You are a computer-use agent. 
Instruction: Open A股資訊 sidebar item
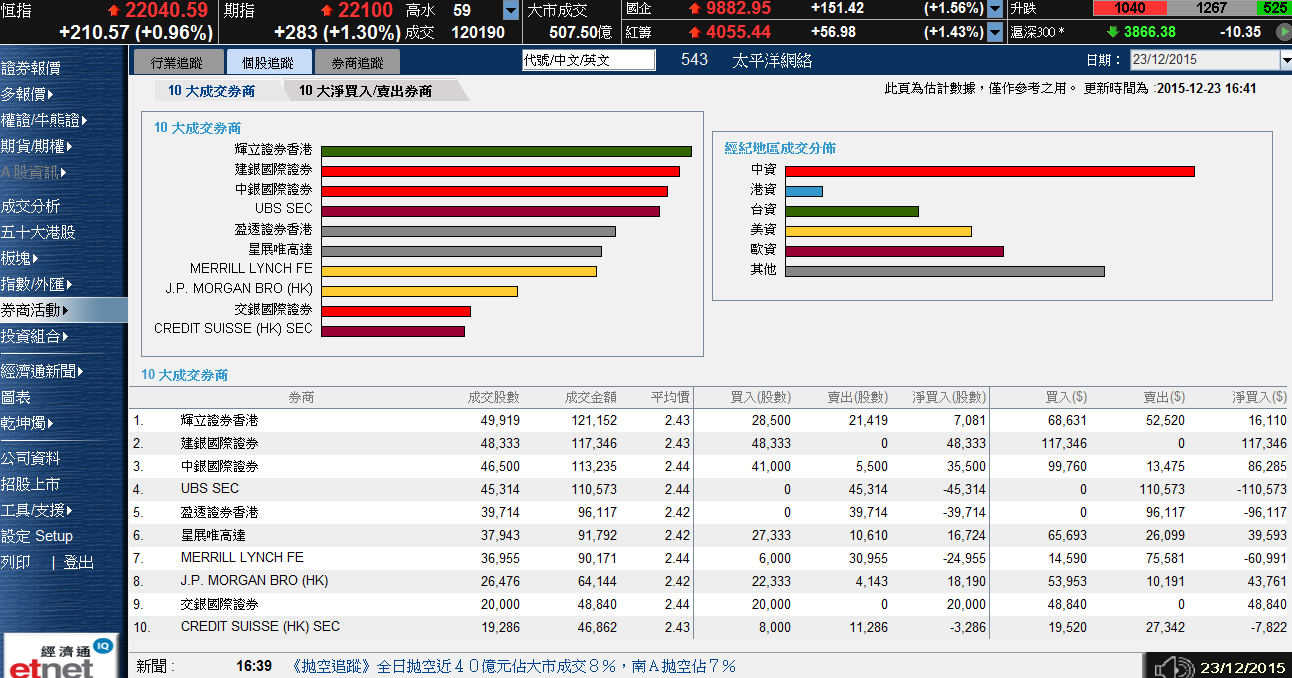(x=33, y=172)
